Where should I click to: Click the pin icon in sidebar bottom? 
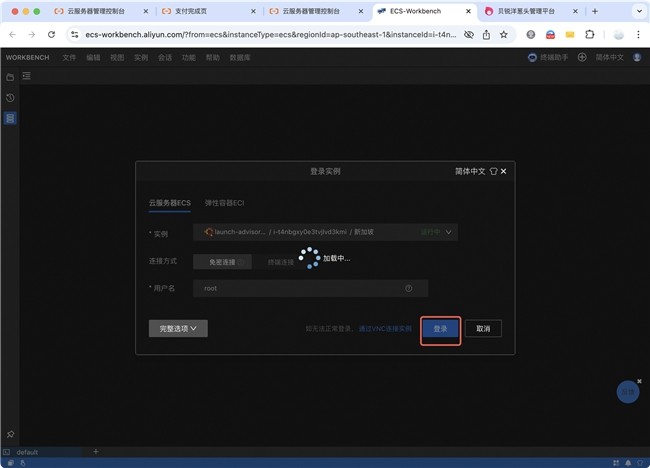[x=10, y=434]
